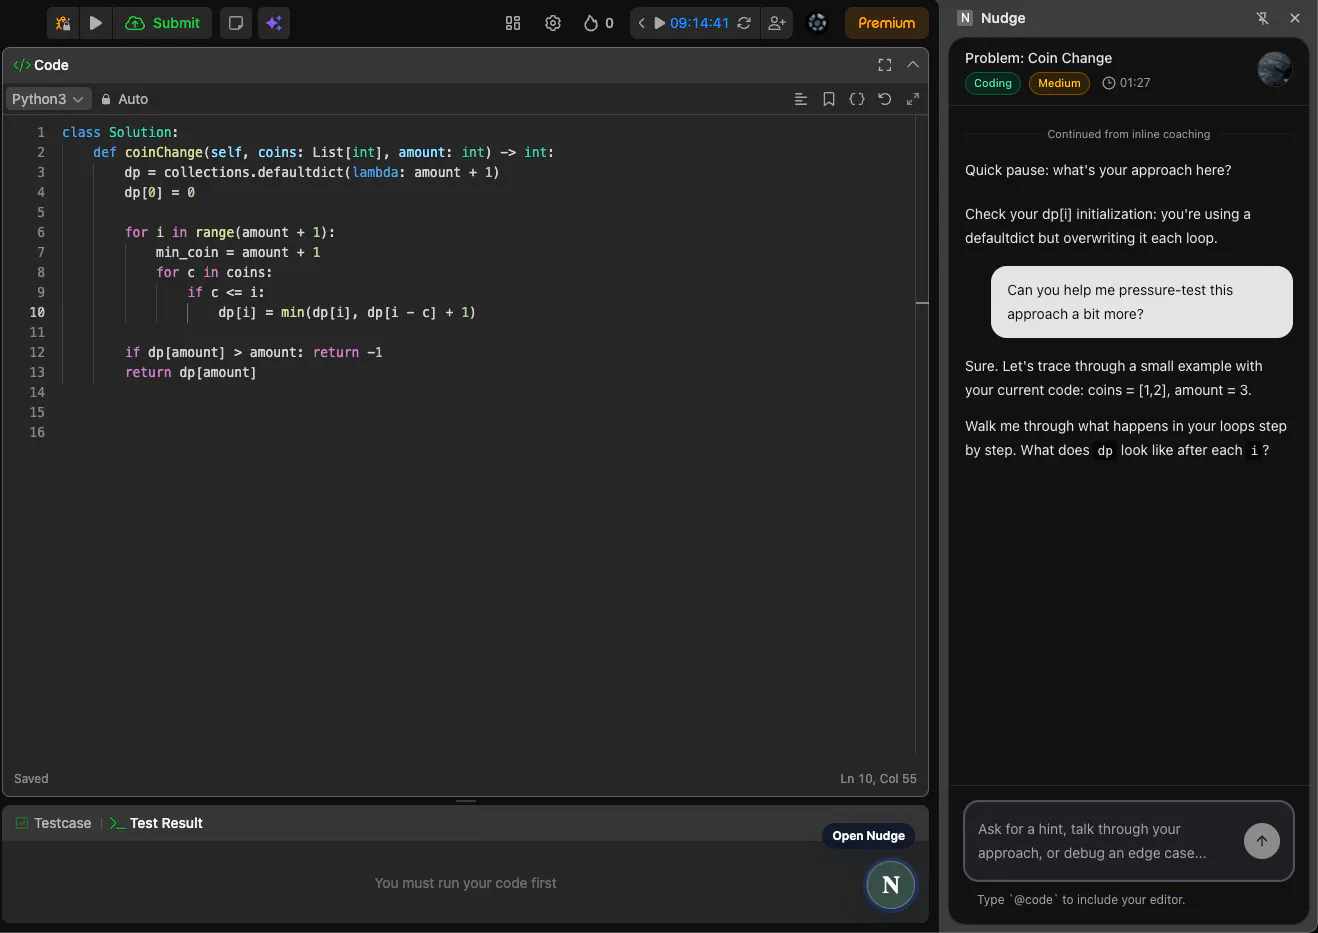Click the Nudge N logo icon
Screen dimensions: 1318x933
pos(965,18)
